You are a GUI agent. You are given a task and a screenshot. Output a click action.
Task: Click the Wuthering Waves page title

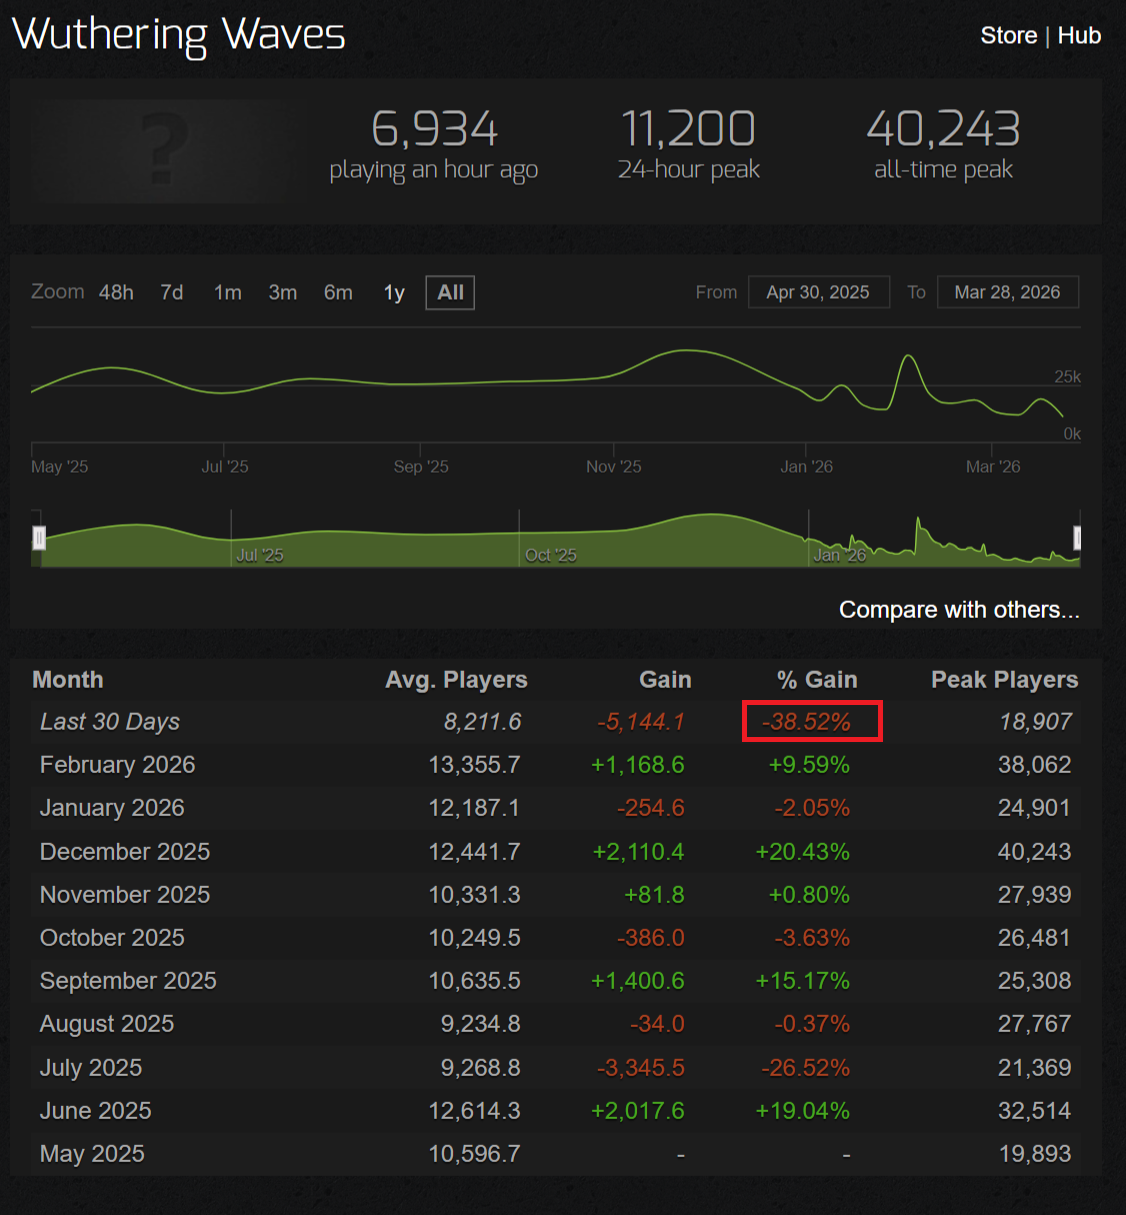179,35
